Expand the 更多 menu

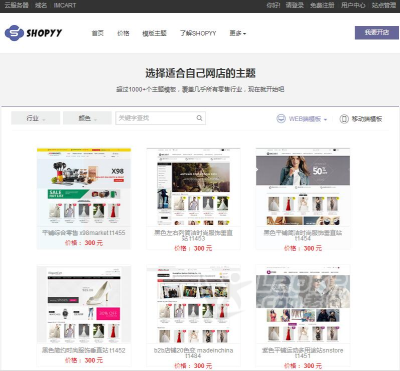click(238, 33)
